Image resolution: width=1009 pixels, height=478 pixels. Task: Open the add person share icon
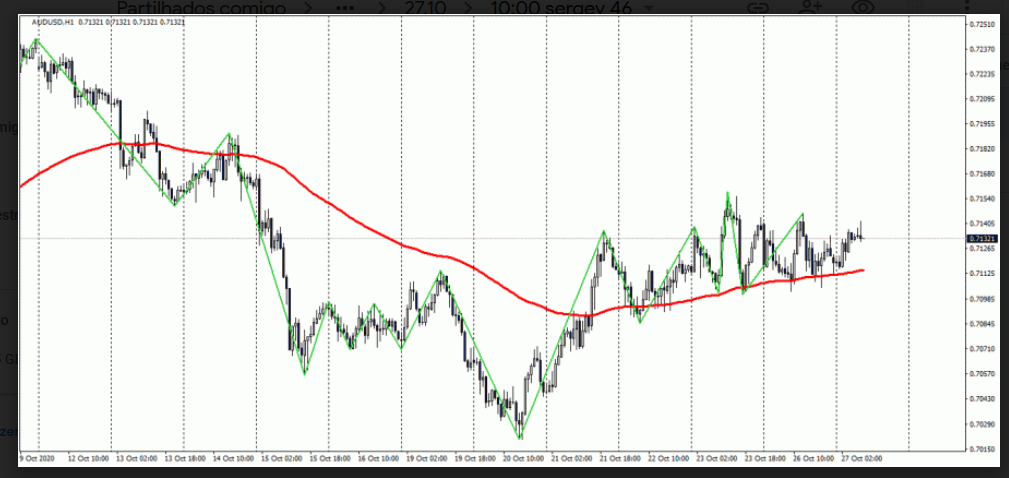811,8
